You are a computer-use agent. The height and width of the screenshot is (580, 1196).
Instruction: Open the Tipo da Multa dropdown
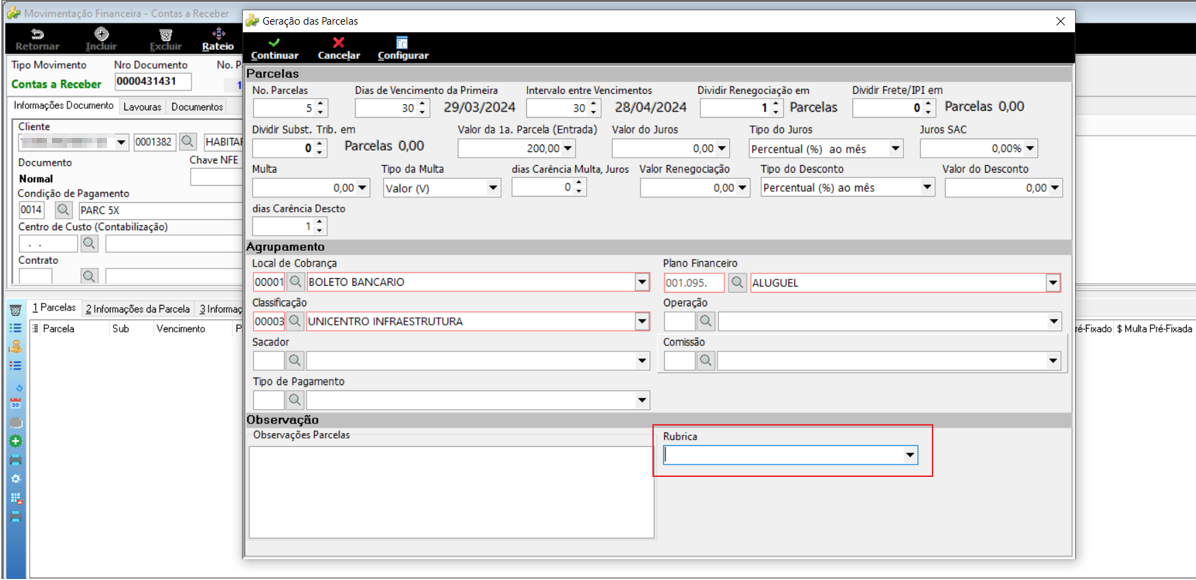pos(493,187)
